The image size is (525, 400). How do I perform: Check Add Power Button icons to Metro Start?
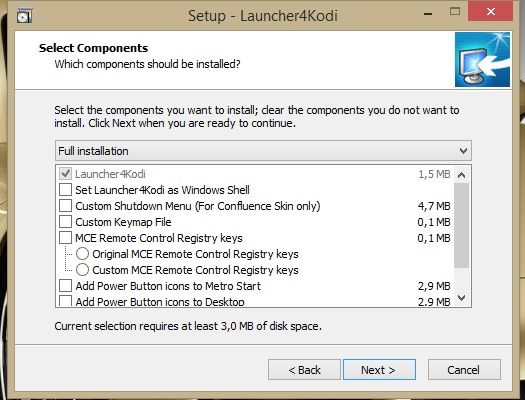tap(65, 286)
